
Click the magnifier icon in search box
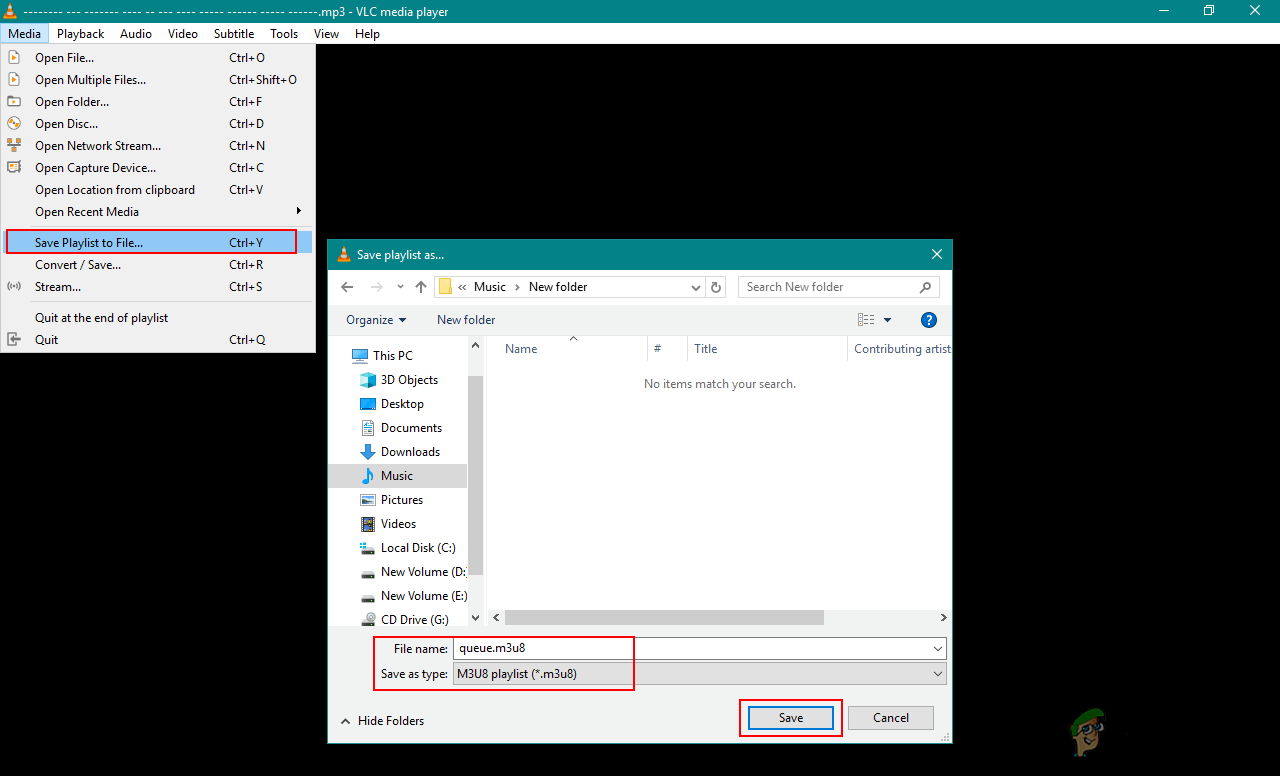925,287
